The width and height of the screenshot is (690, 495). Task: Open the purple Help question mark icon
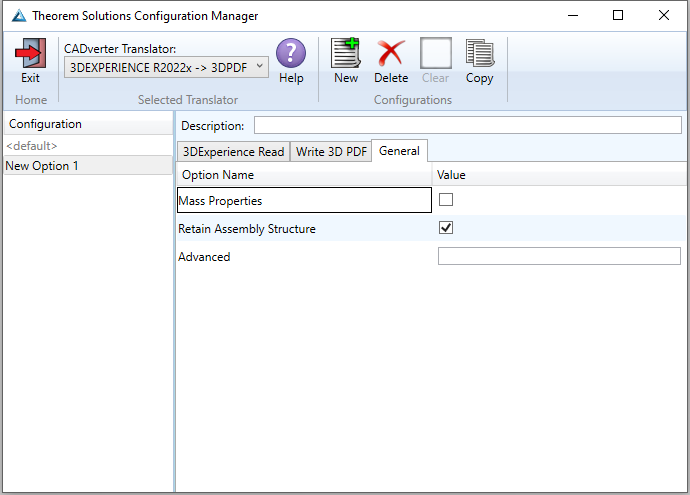291,53
